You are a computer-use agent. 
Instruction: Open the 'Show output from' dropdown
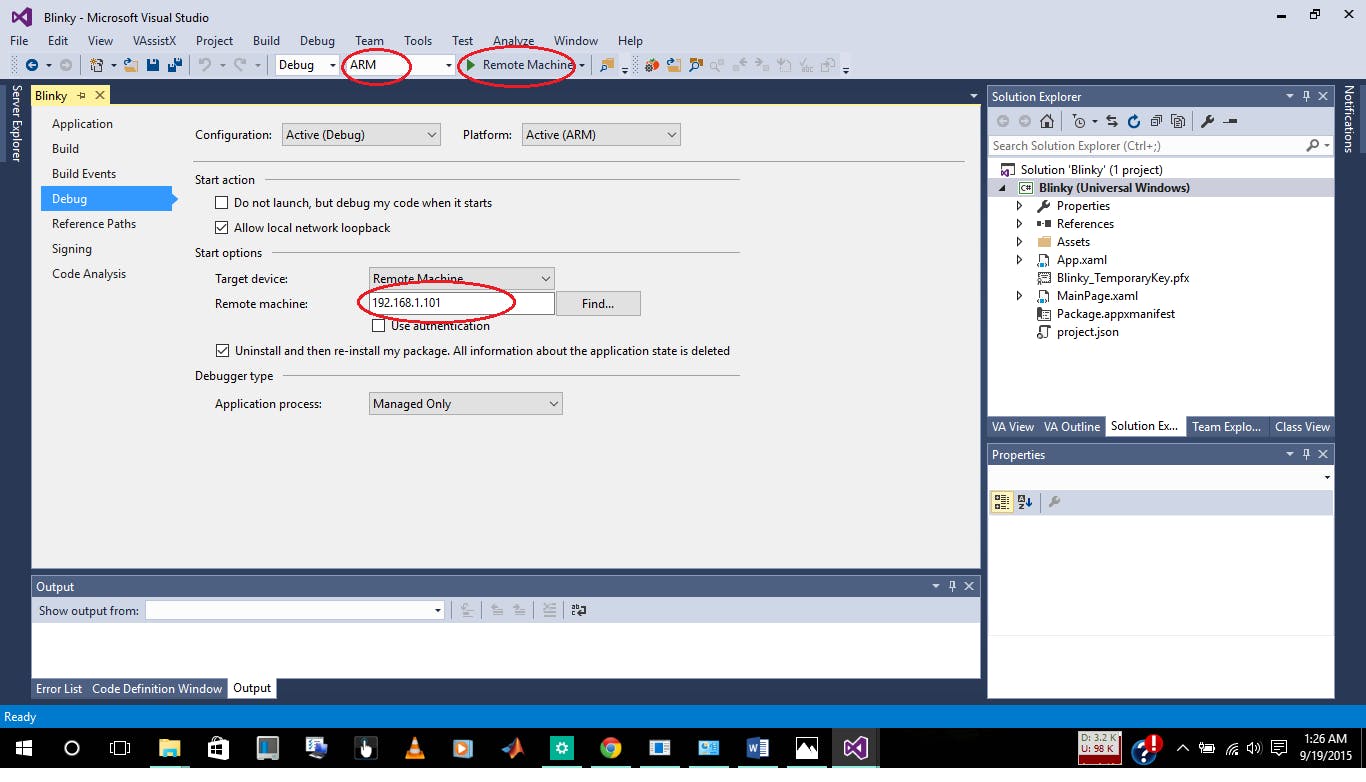pos(294,610)
